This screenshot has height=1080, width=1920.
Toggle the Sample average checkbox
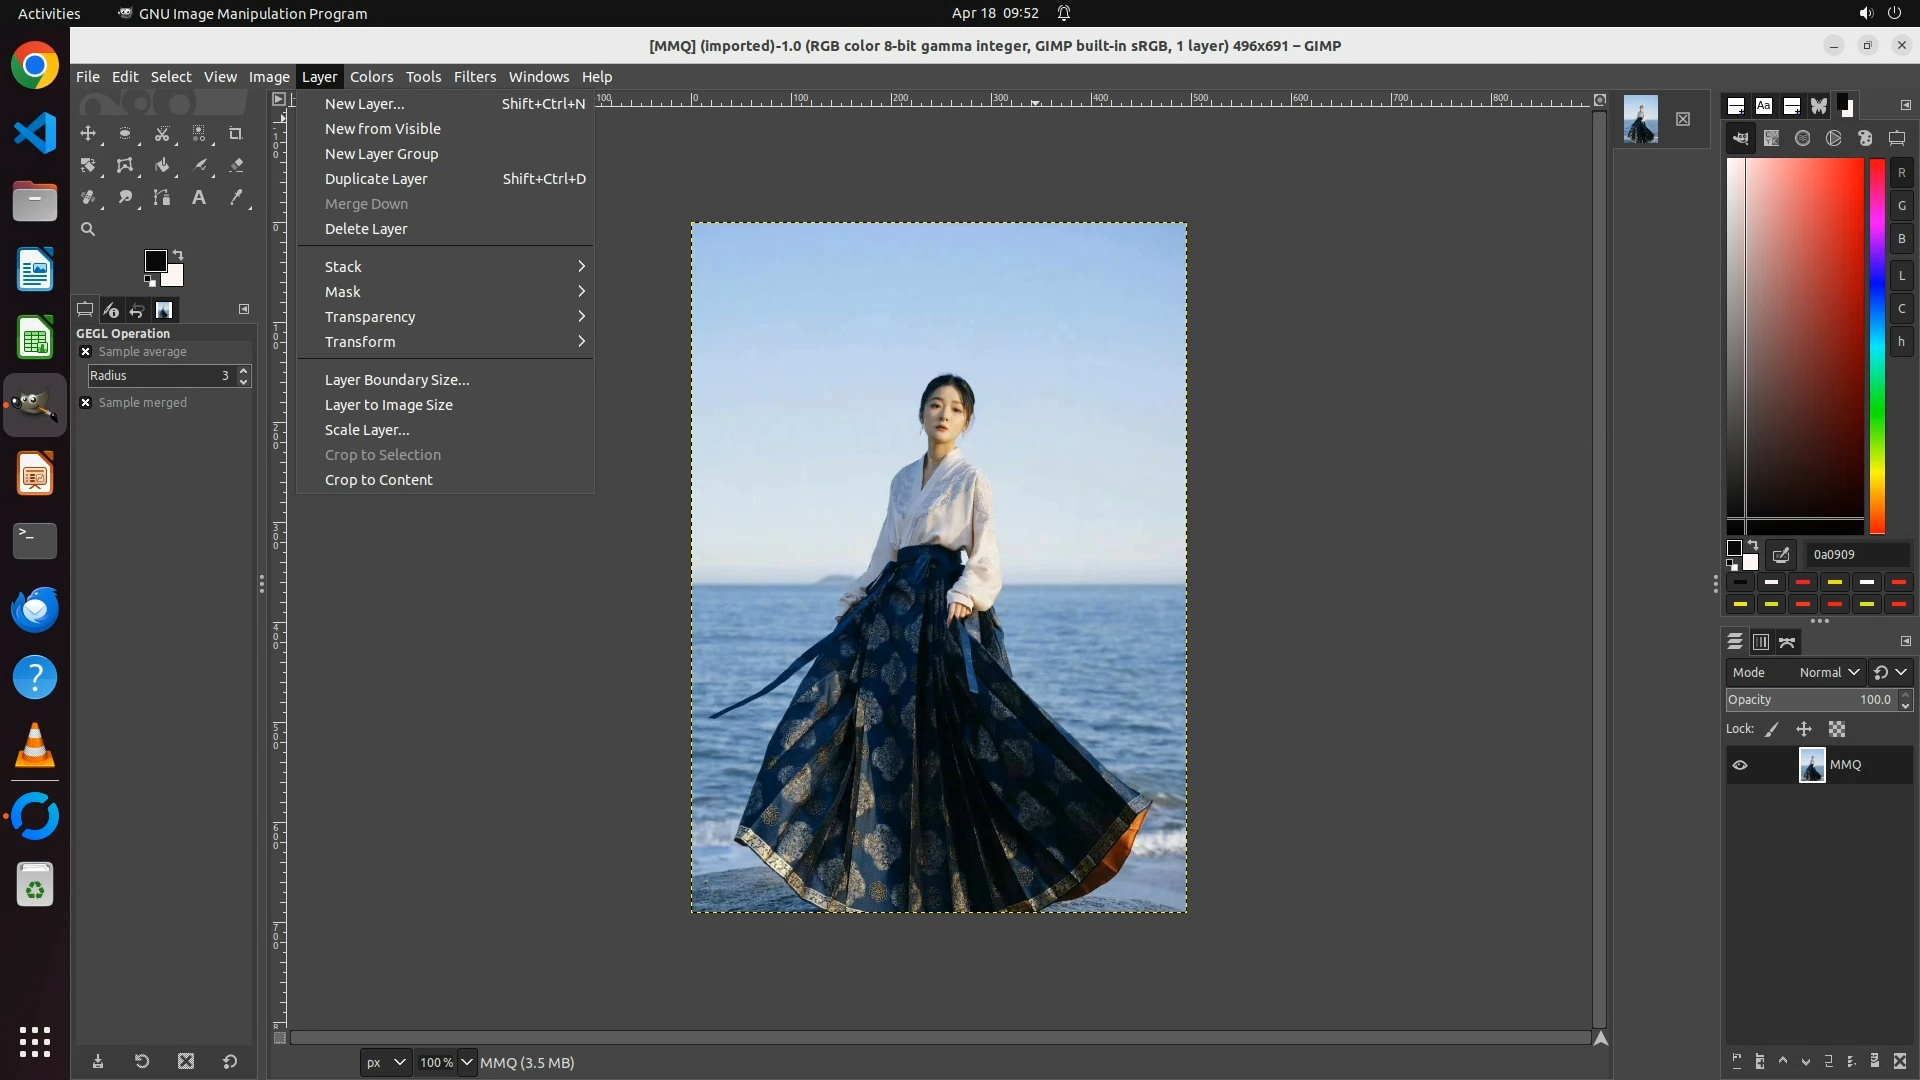(x=86, y=352)
